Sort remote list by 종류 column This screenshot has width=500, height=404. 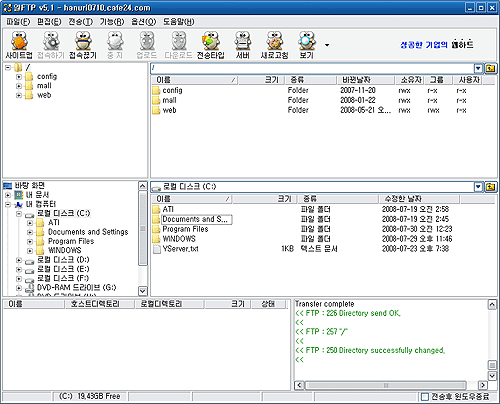311,80
